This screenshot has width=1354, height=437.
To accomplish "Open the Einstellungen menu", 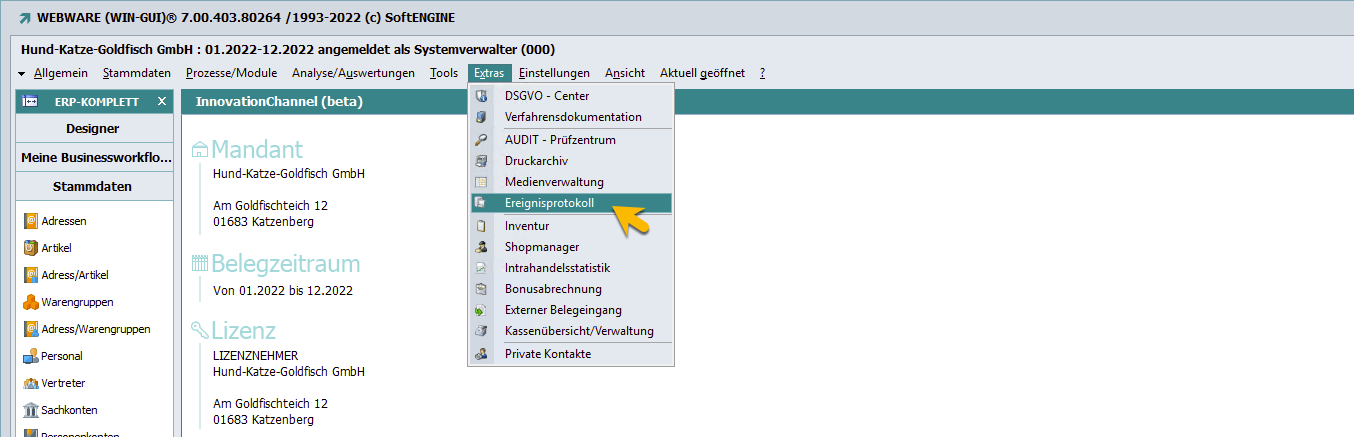I will coord(554,73).
